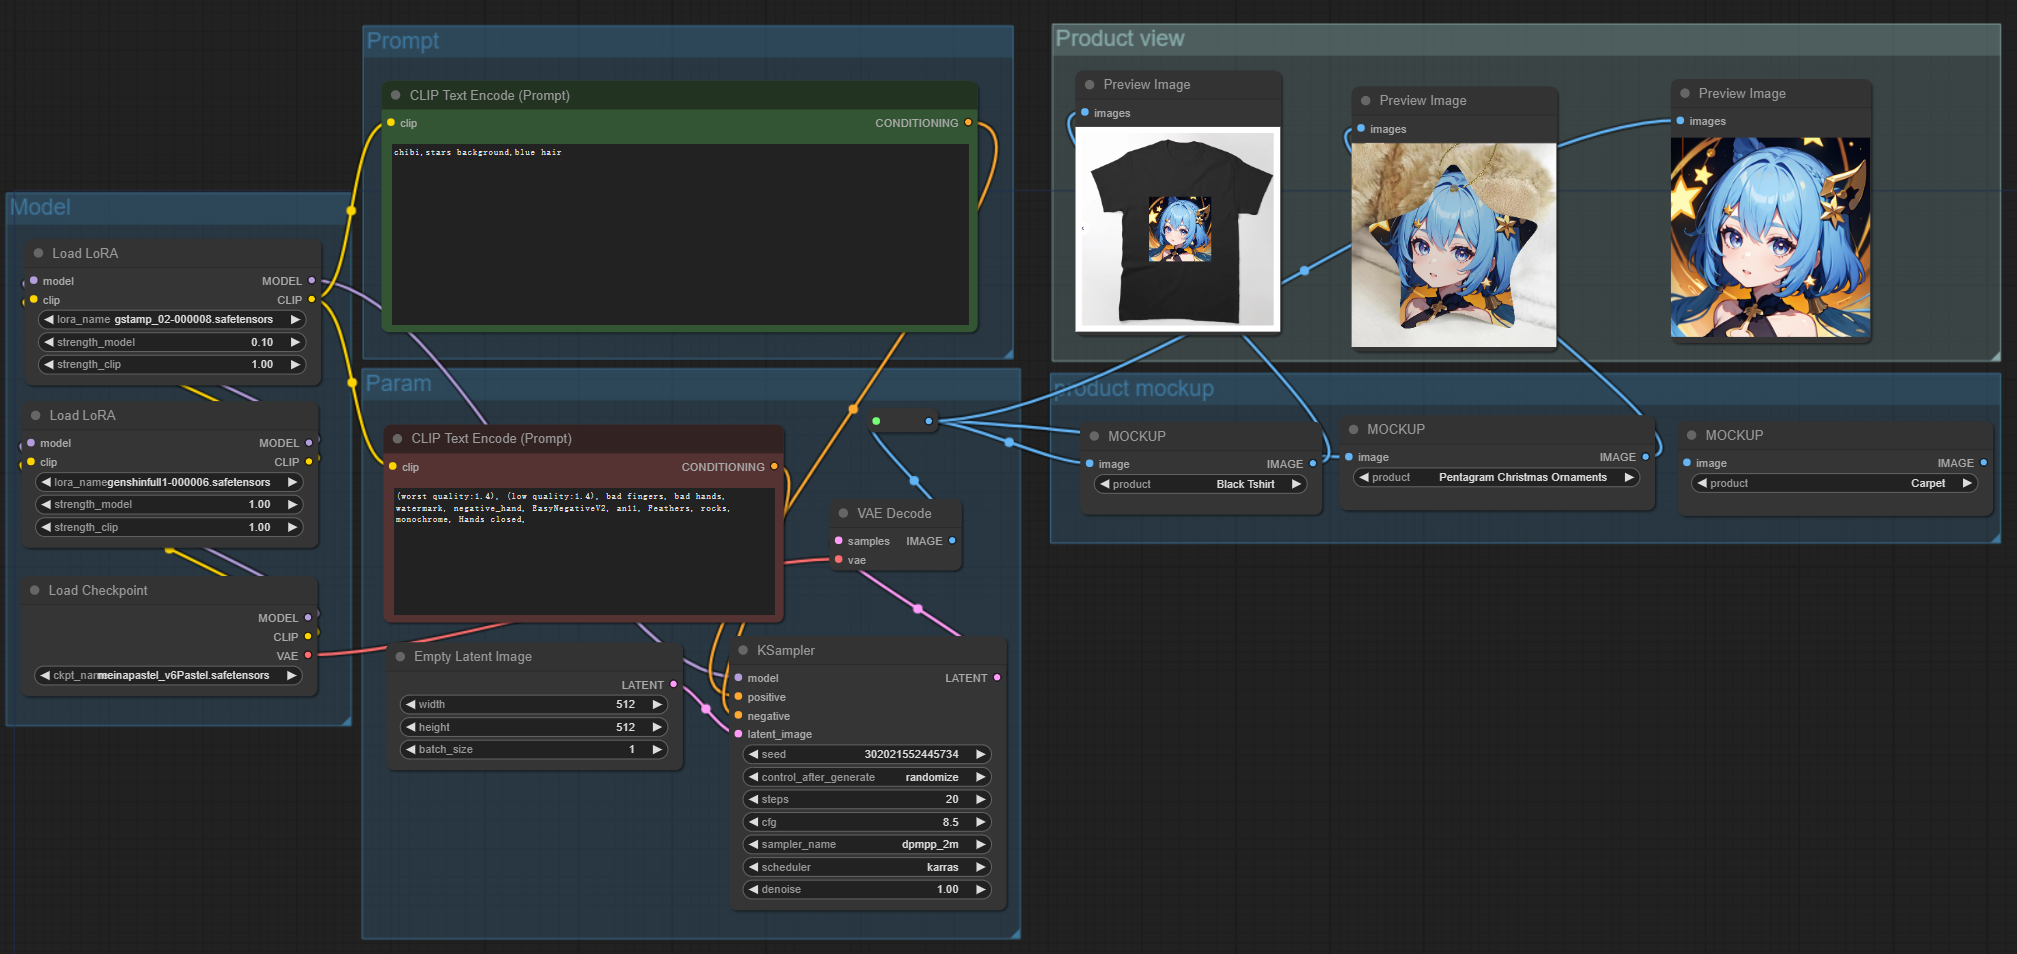Screen dimensions: 2017x954
Task: Collapse the MOCKUP node set to Black Tshirt
Action: pos(1094,436)
